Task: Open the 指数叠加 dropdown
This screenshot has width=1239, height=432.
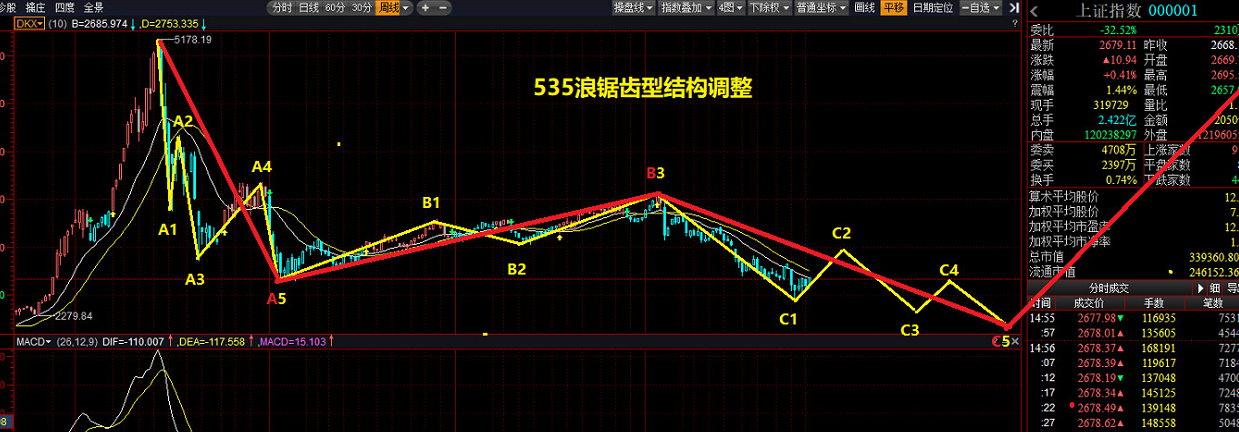Action: pyautogui.click(x=687, y=8)
